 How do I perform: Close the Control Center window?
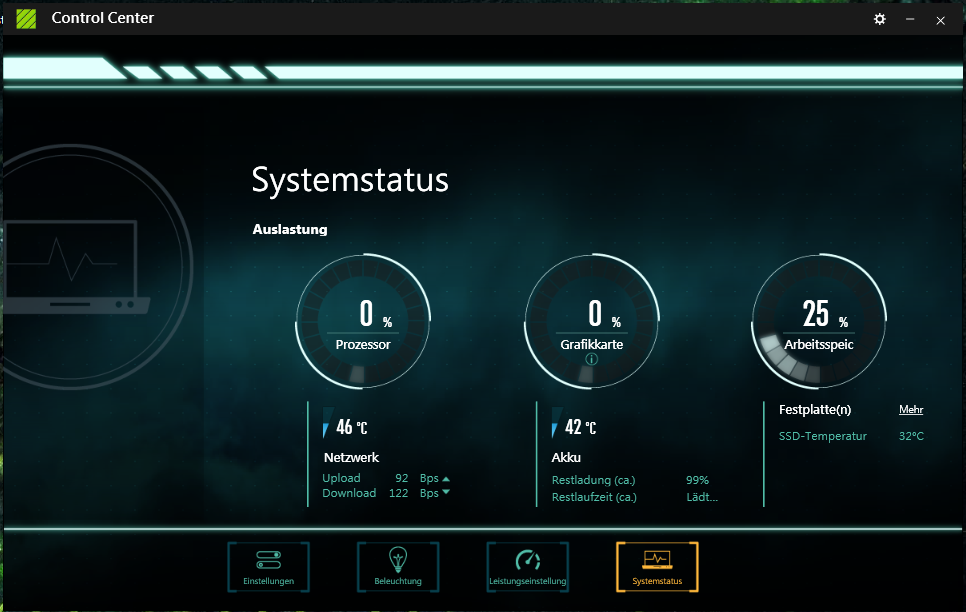(x=940, y=20)
